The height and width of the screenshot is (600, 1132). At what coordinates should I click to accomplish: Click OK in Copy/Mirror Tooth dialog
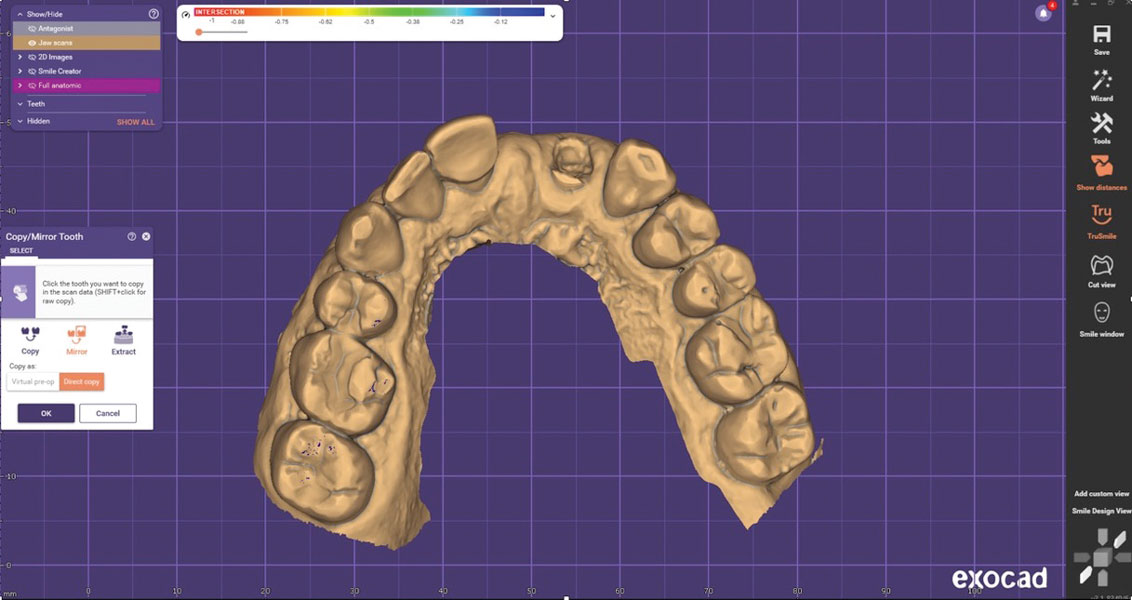pyautogui.click(x=46, y=413)
